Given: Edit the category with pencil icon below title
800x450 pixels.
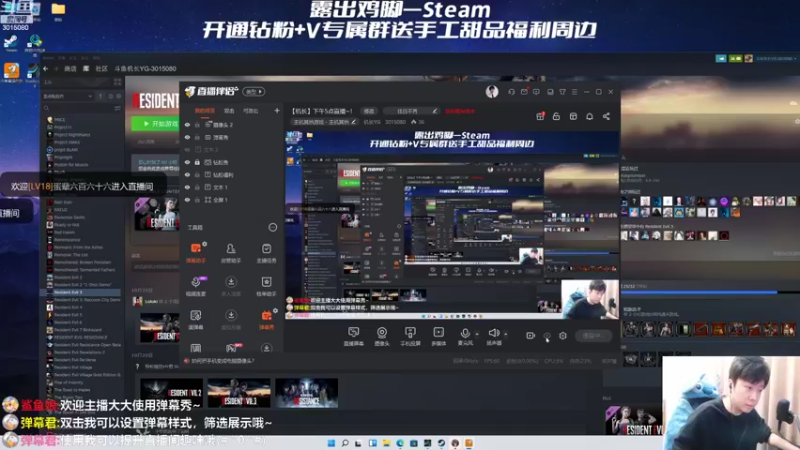Looking at the screenshot, I should (x=354, y=122).
